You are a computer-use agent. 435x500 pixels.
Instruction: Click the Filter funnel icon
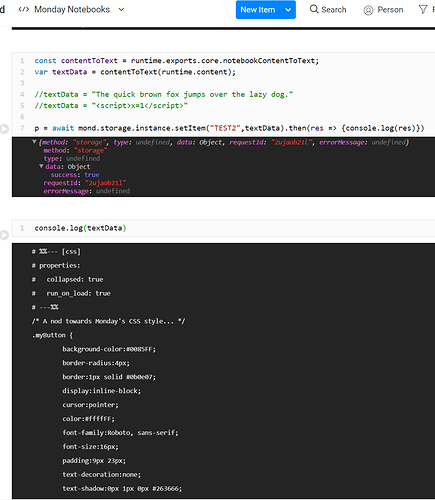coord(423,9)
